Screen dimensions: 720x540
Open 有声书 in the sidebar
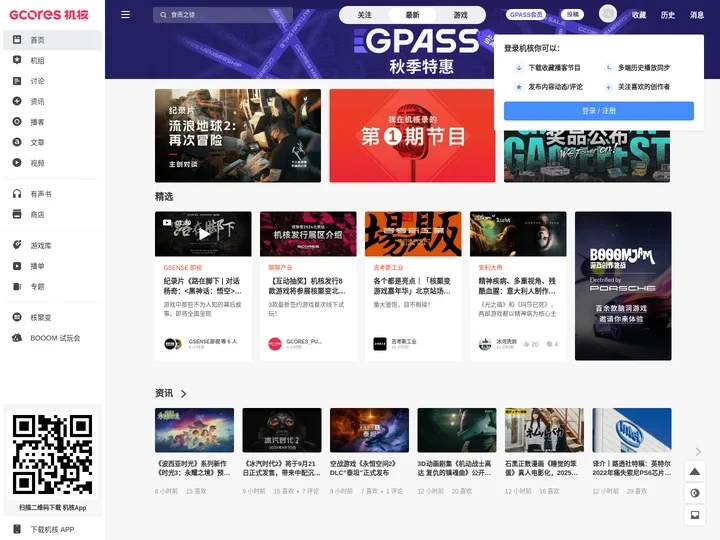pos(52,194)
